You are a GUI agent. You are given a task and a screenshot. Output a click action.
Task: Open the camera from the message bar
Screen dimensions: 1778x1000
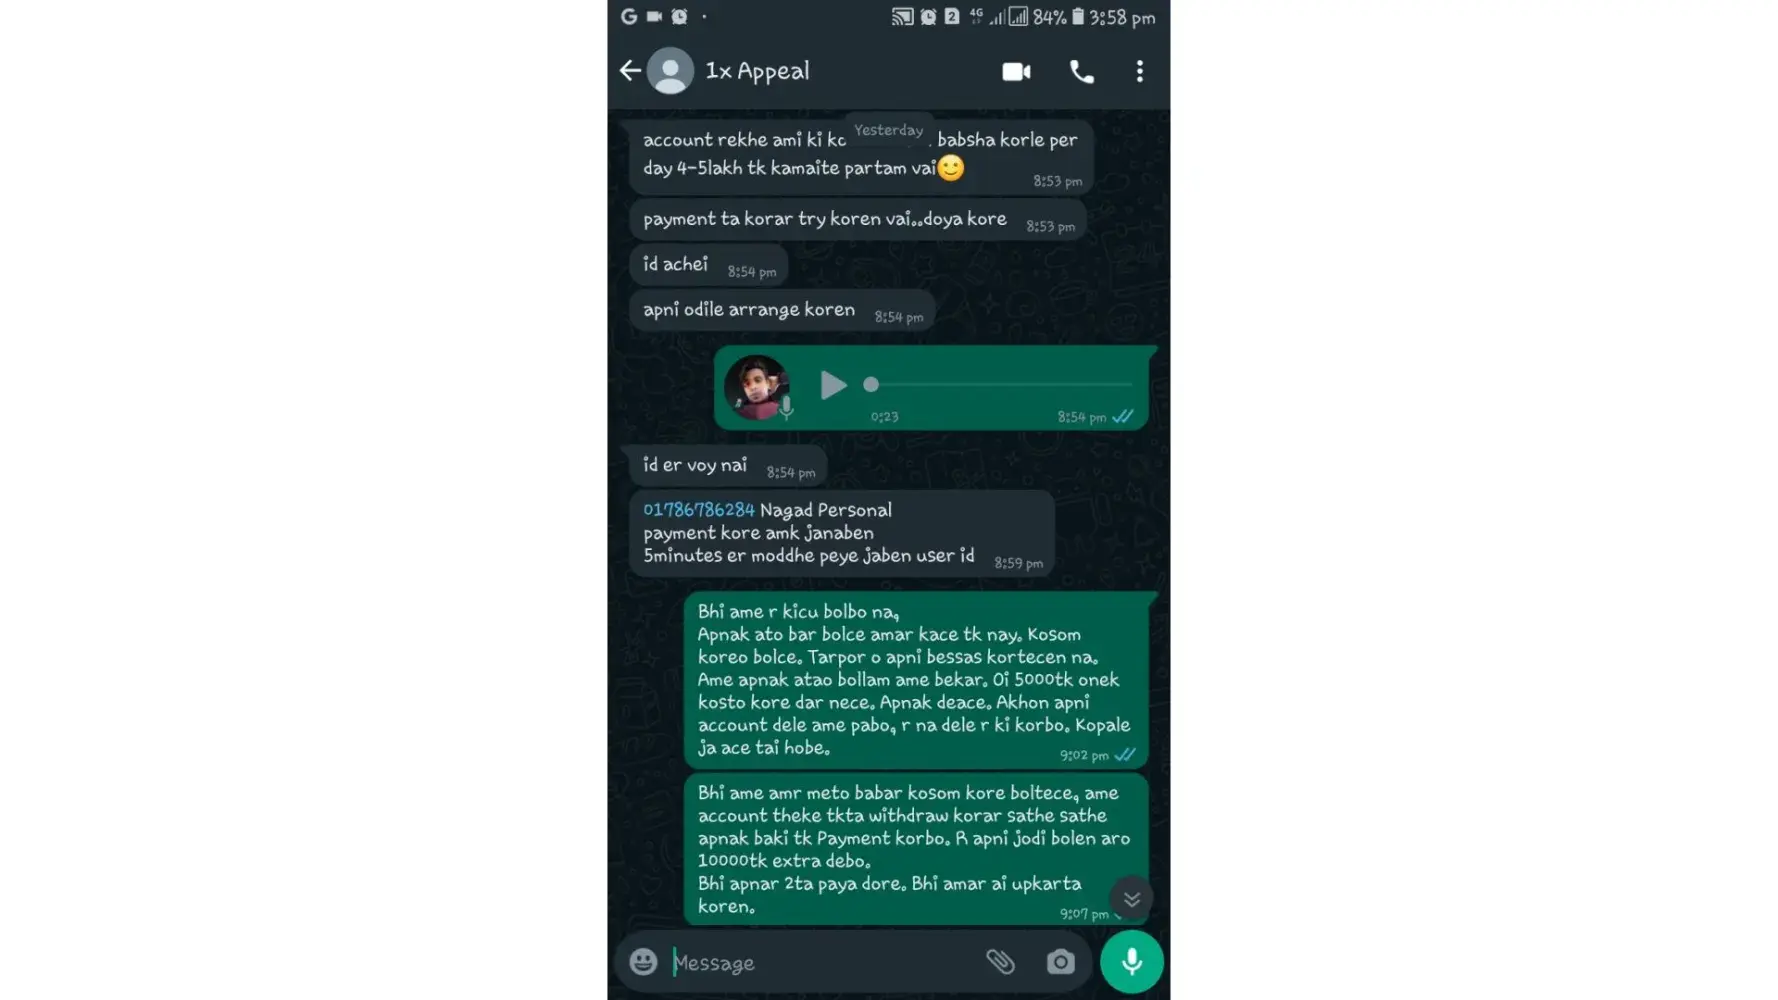point(1060,962)
